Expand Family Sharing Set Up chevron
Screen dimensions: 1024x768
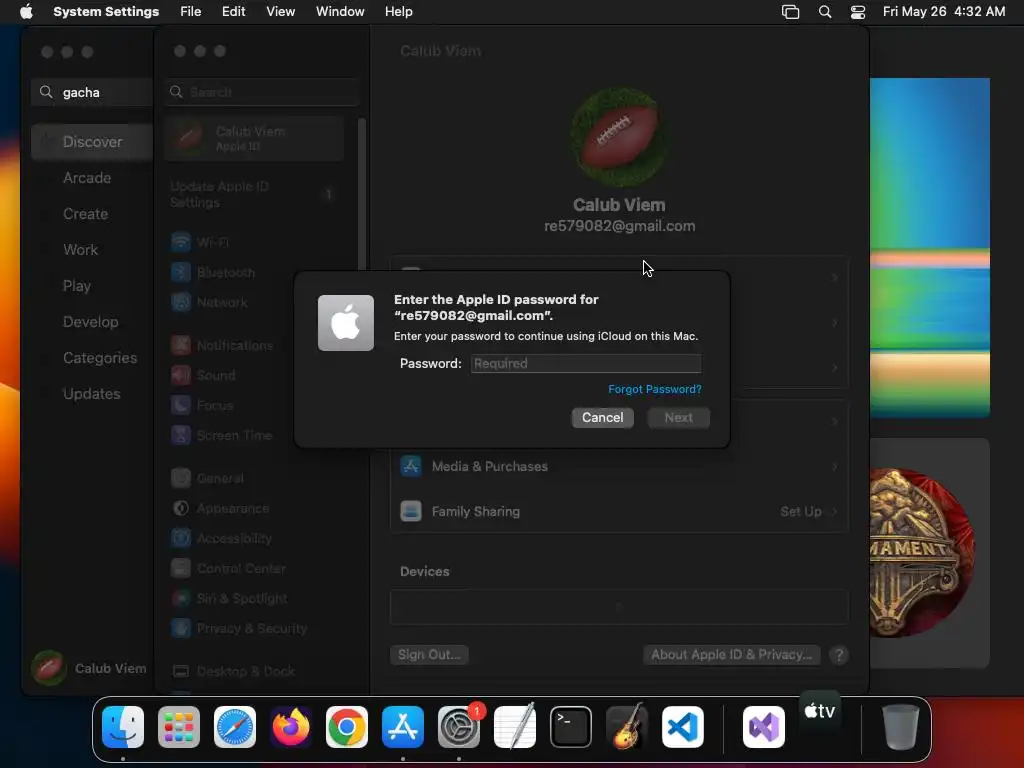[x=835, y=511]
